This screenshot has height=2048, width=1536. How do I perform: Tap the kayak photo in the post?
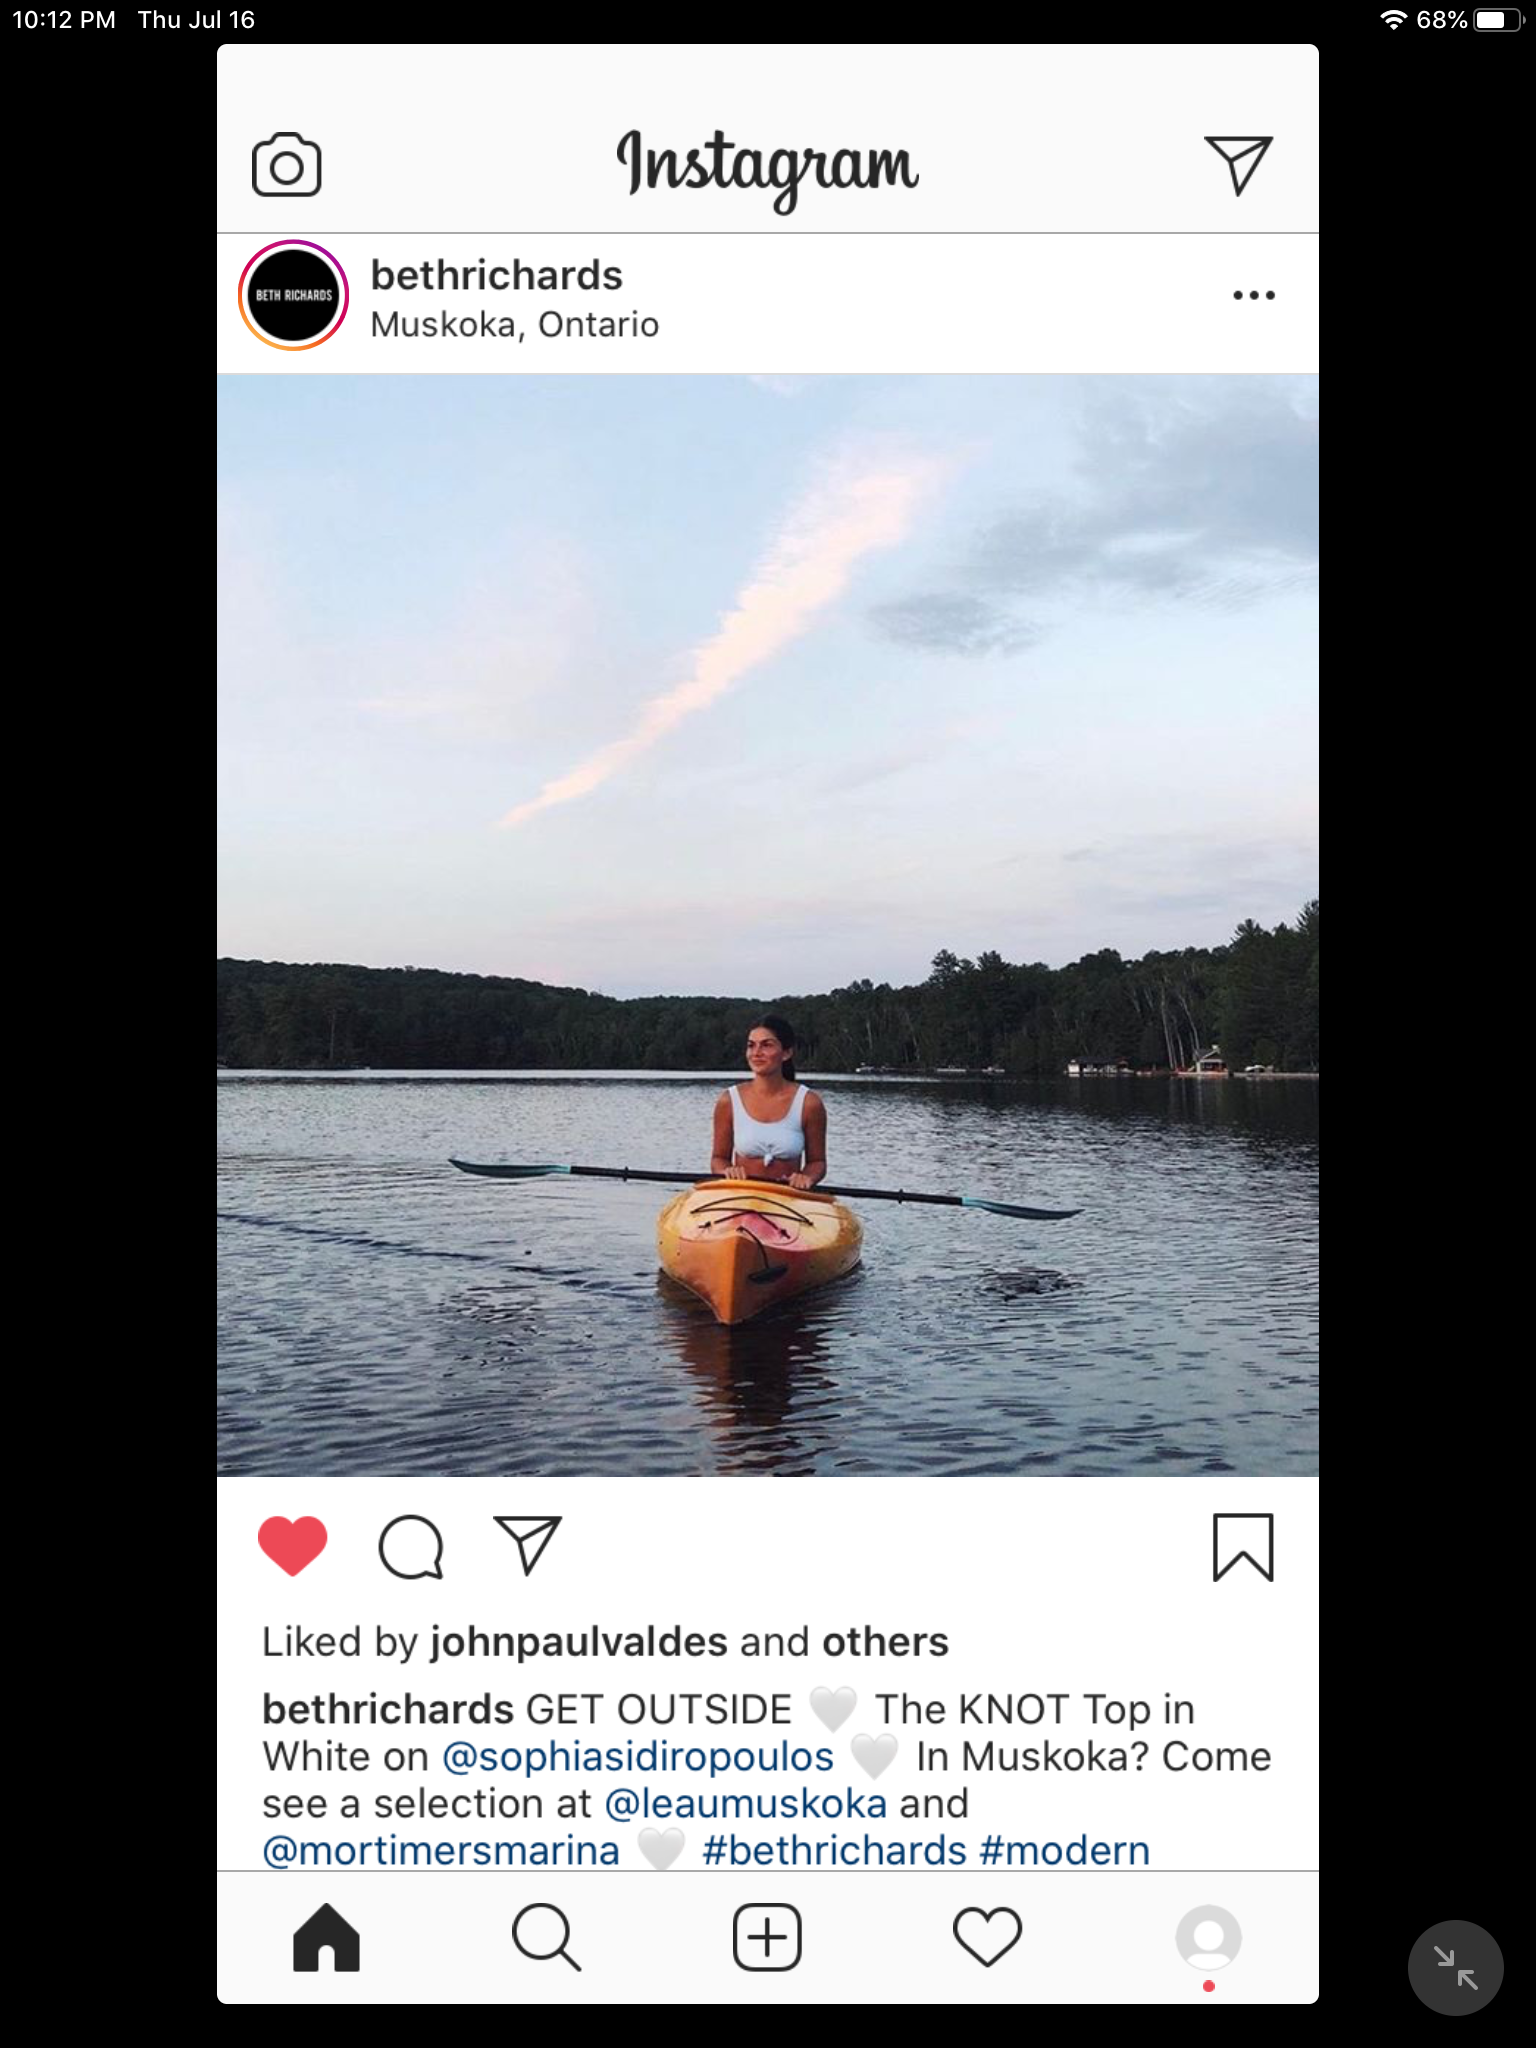[767, 925]
